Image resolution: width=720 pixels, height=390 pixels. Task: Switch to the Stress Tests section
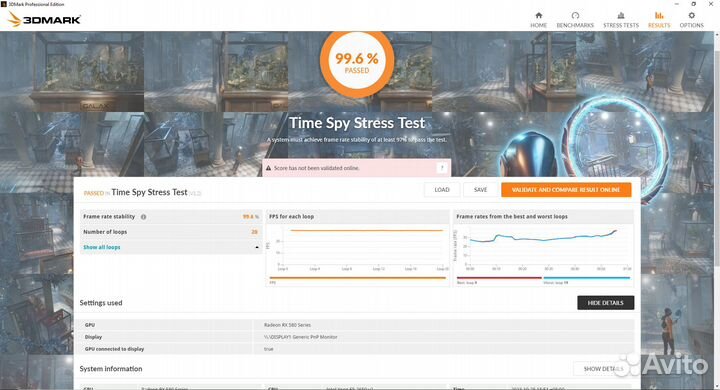click(x=621, y=20)
